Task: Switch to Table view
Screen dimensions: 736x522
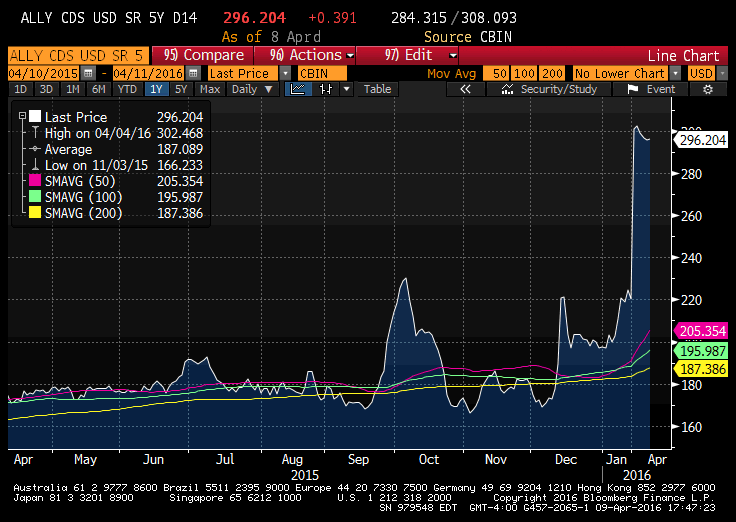Action: click(377, 89)
